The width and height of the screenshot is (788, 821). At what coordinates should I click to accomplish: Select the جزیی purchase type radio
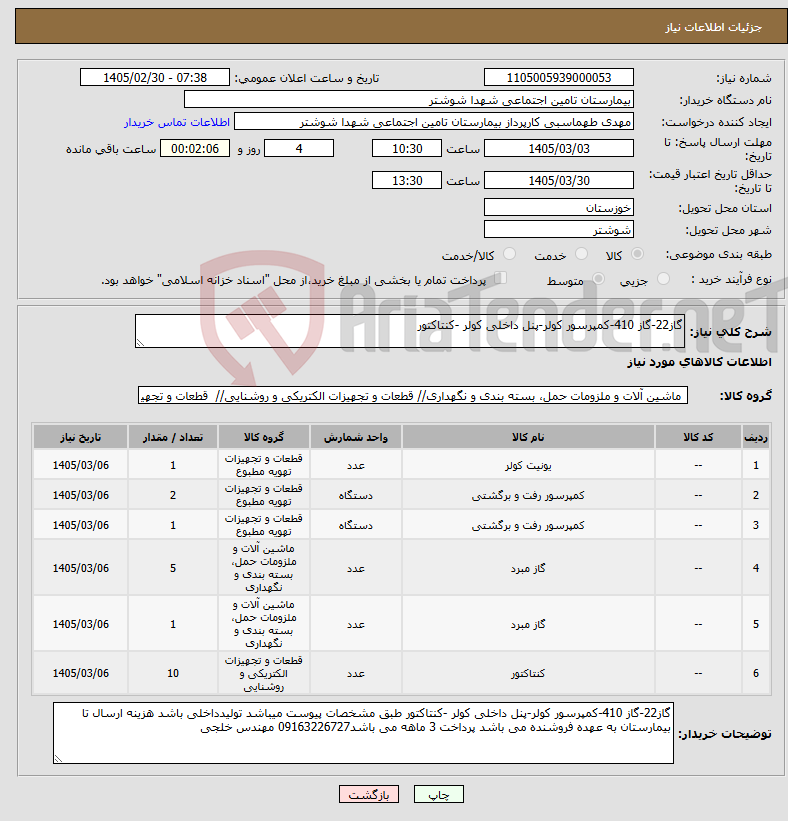(x=663, y=279)
